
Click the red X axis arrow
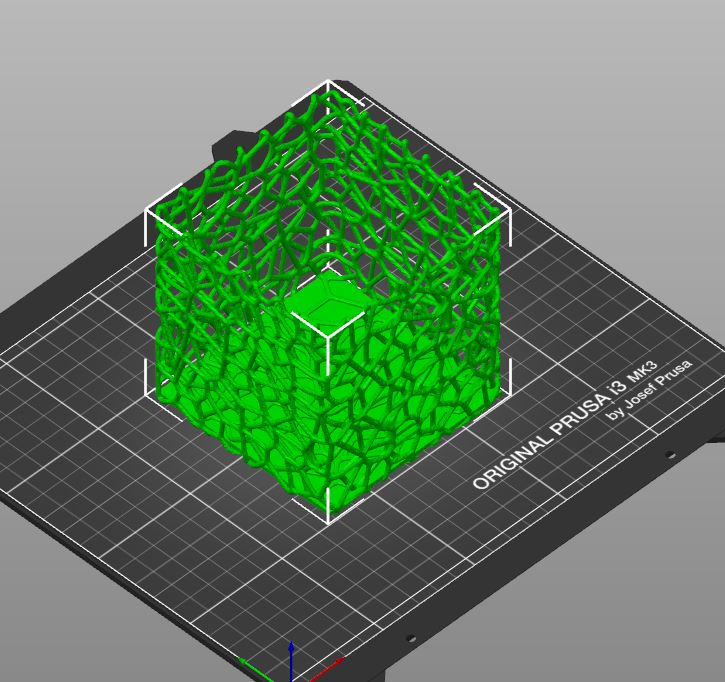click(x=327, y=668)
